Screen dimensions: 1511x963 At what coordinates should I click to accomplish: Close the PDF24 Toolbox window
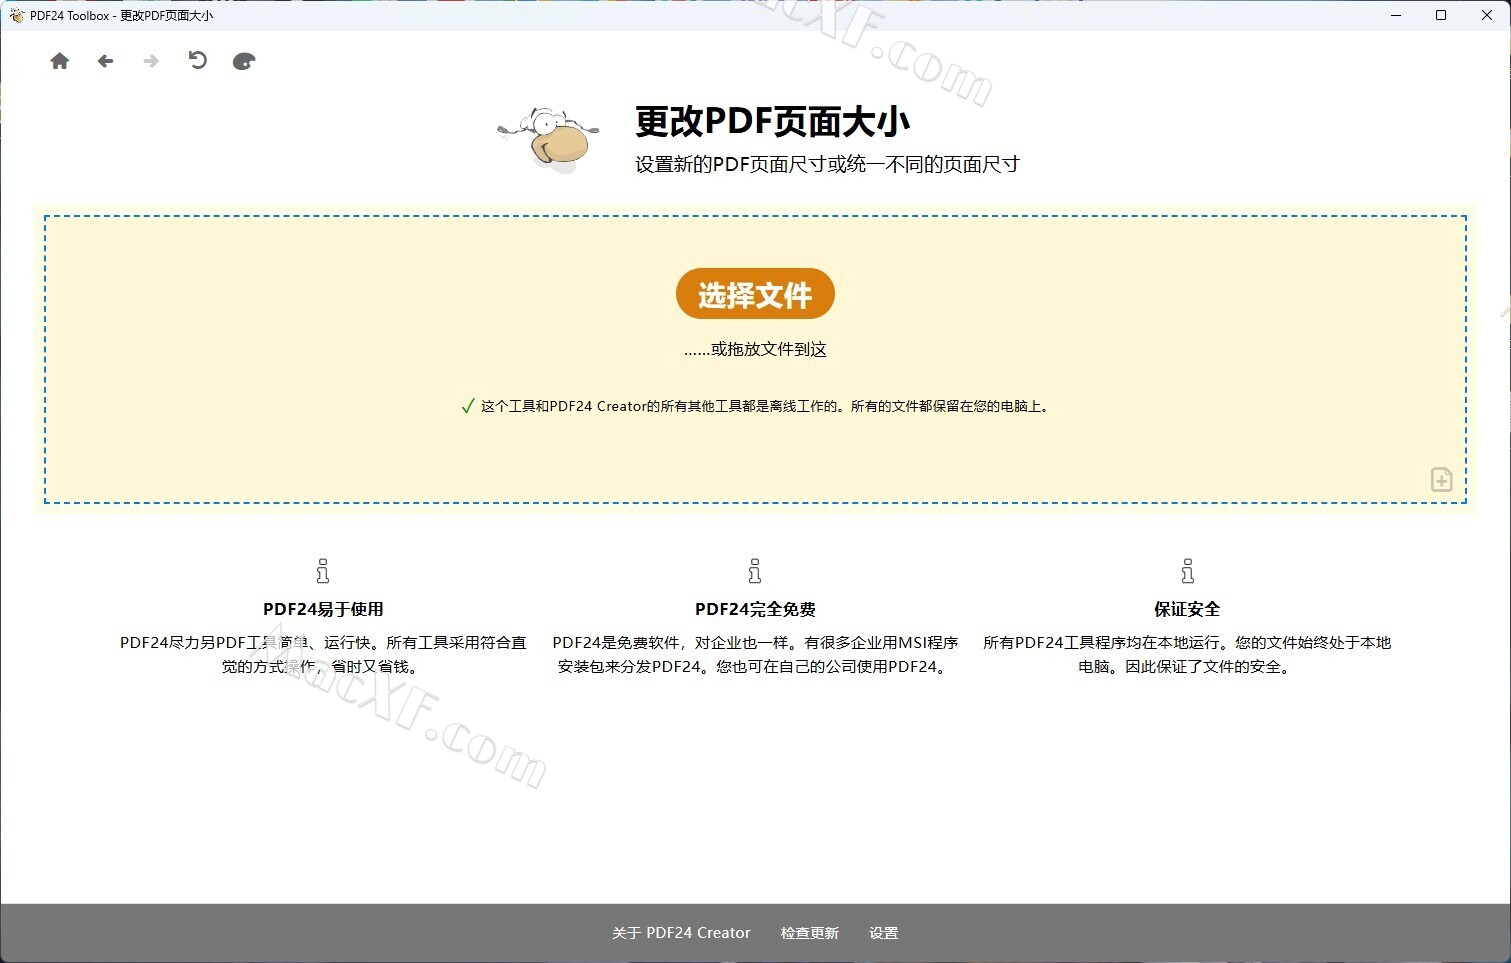[1487, 15]
